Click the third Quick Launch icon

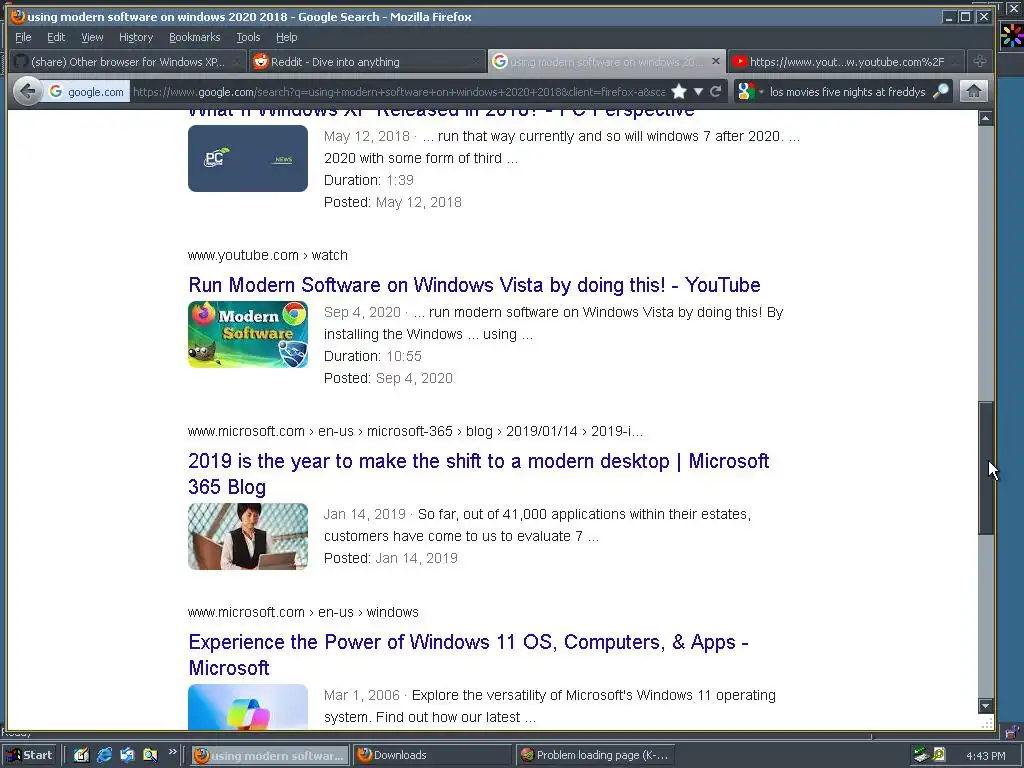click(127, 755)
